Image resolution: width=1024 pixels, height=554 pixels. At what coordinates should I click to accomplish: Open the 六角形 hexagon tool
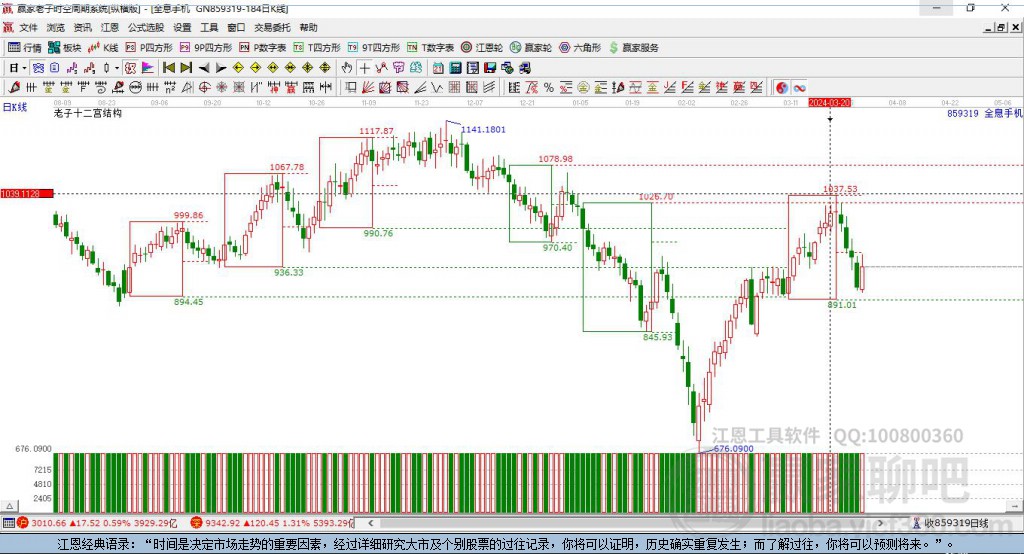coord(579,48)
